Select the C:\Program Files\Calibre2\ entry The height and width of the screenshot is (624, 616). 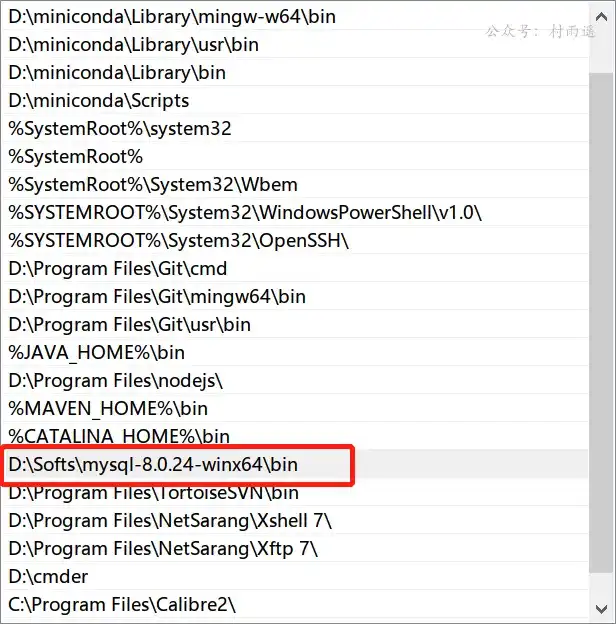pyautogui.click(x=296, y=604)
